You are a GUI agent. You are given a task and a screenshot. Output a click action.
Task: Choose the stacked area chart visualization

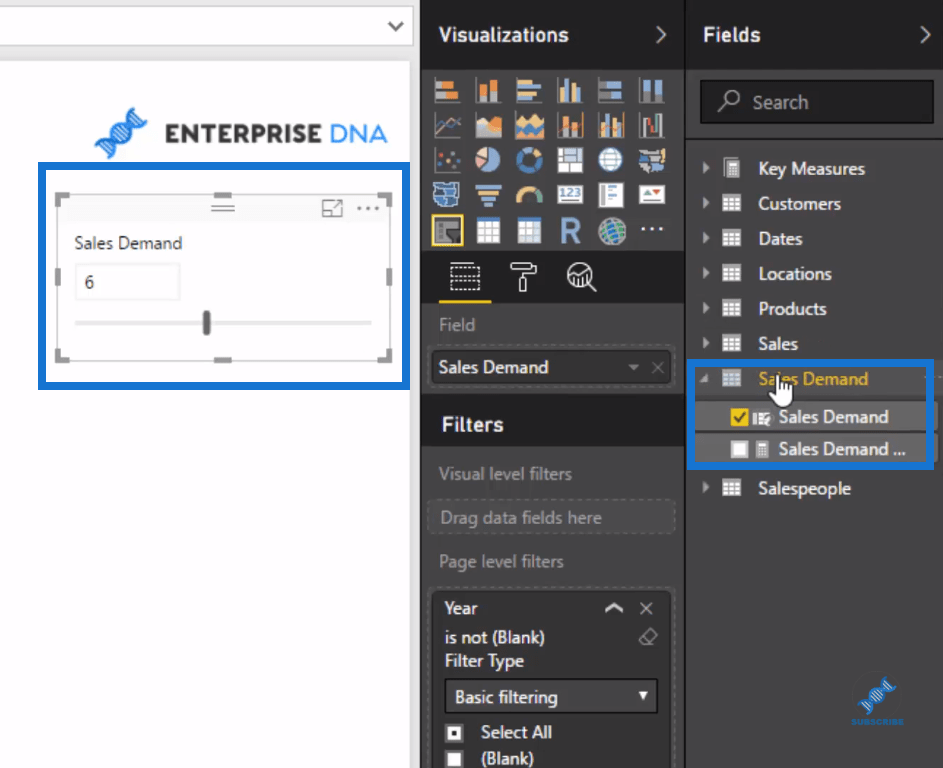pos(529,126)
